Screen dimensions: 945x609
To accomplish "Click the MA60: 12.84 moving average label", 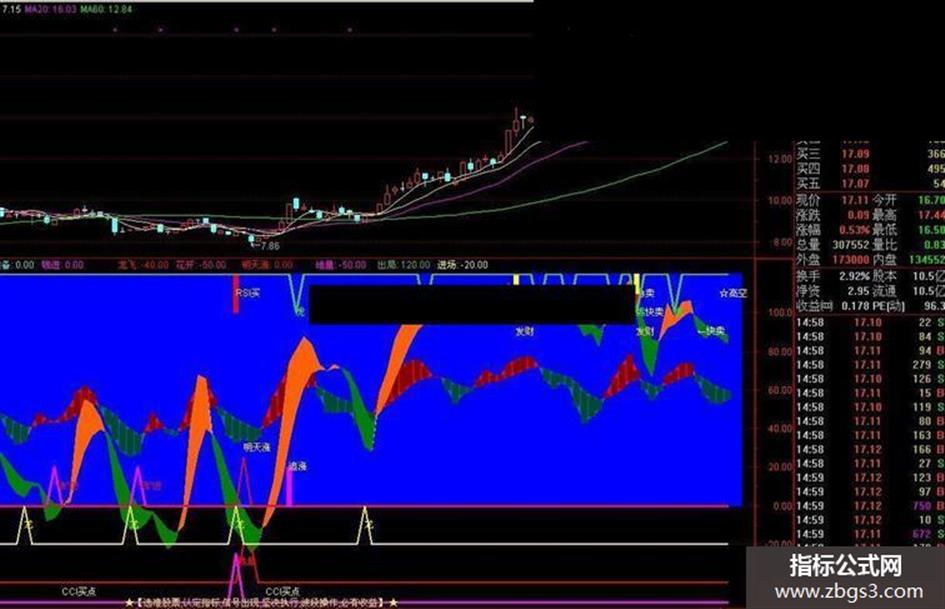I will (106, 10).
